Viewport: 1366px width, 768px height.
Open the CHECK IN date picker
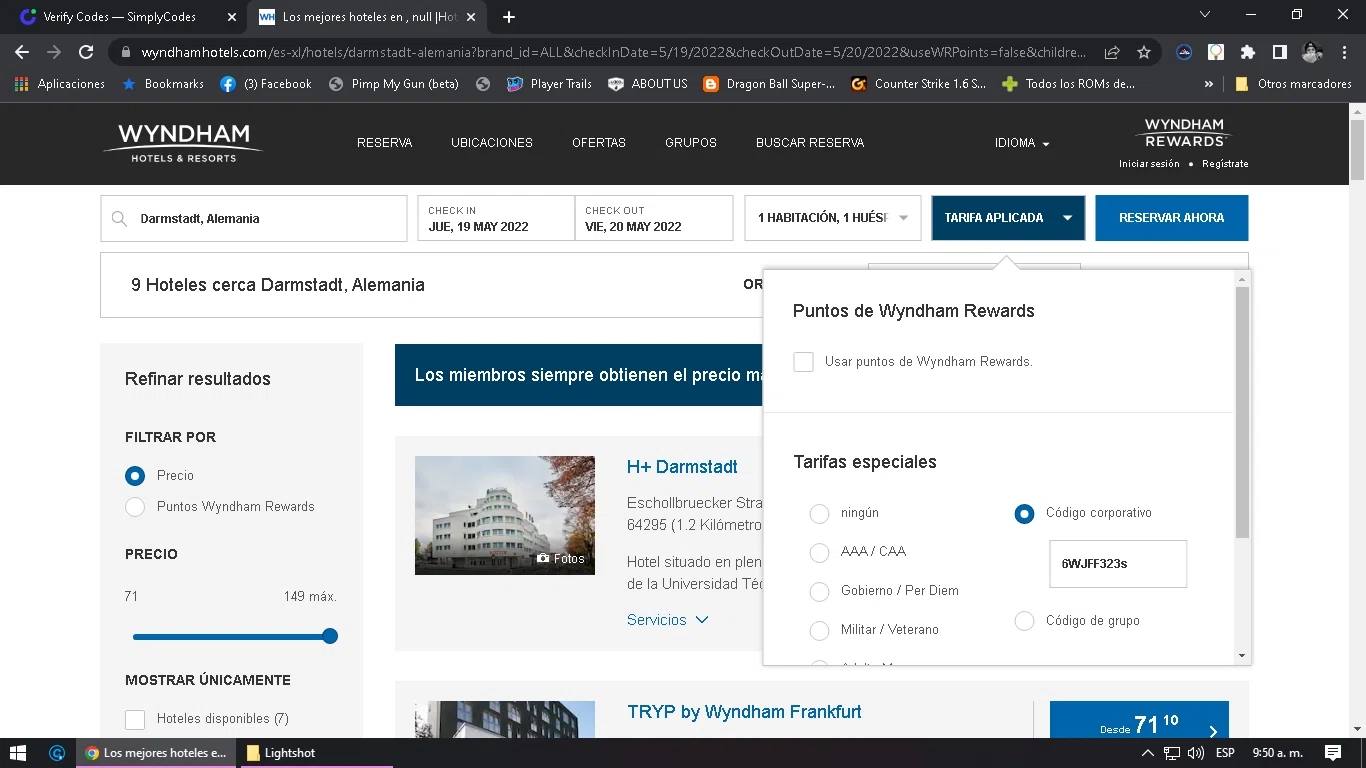tap(496, 218)
